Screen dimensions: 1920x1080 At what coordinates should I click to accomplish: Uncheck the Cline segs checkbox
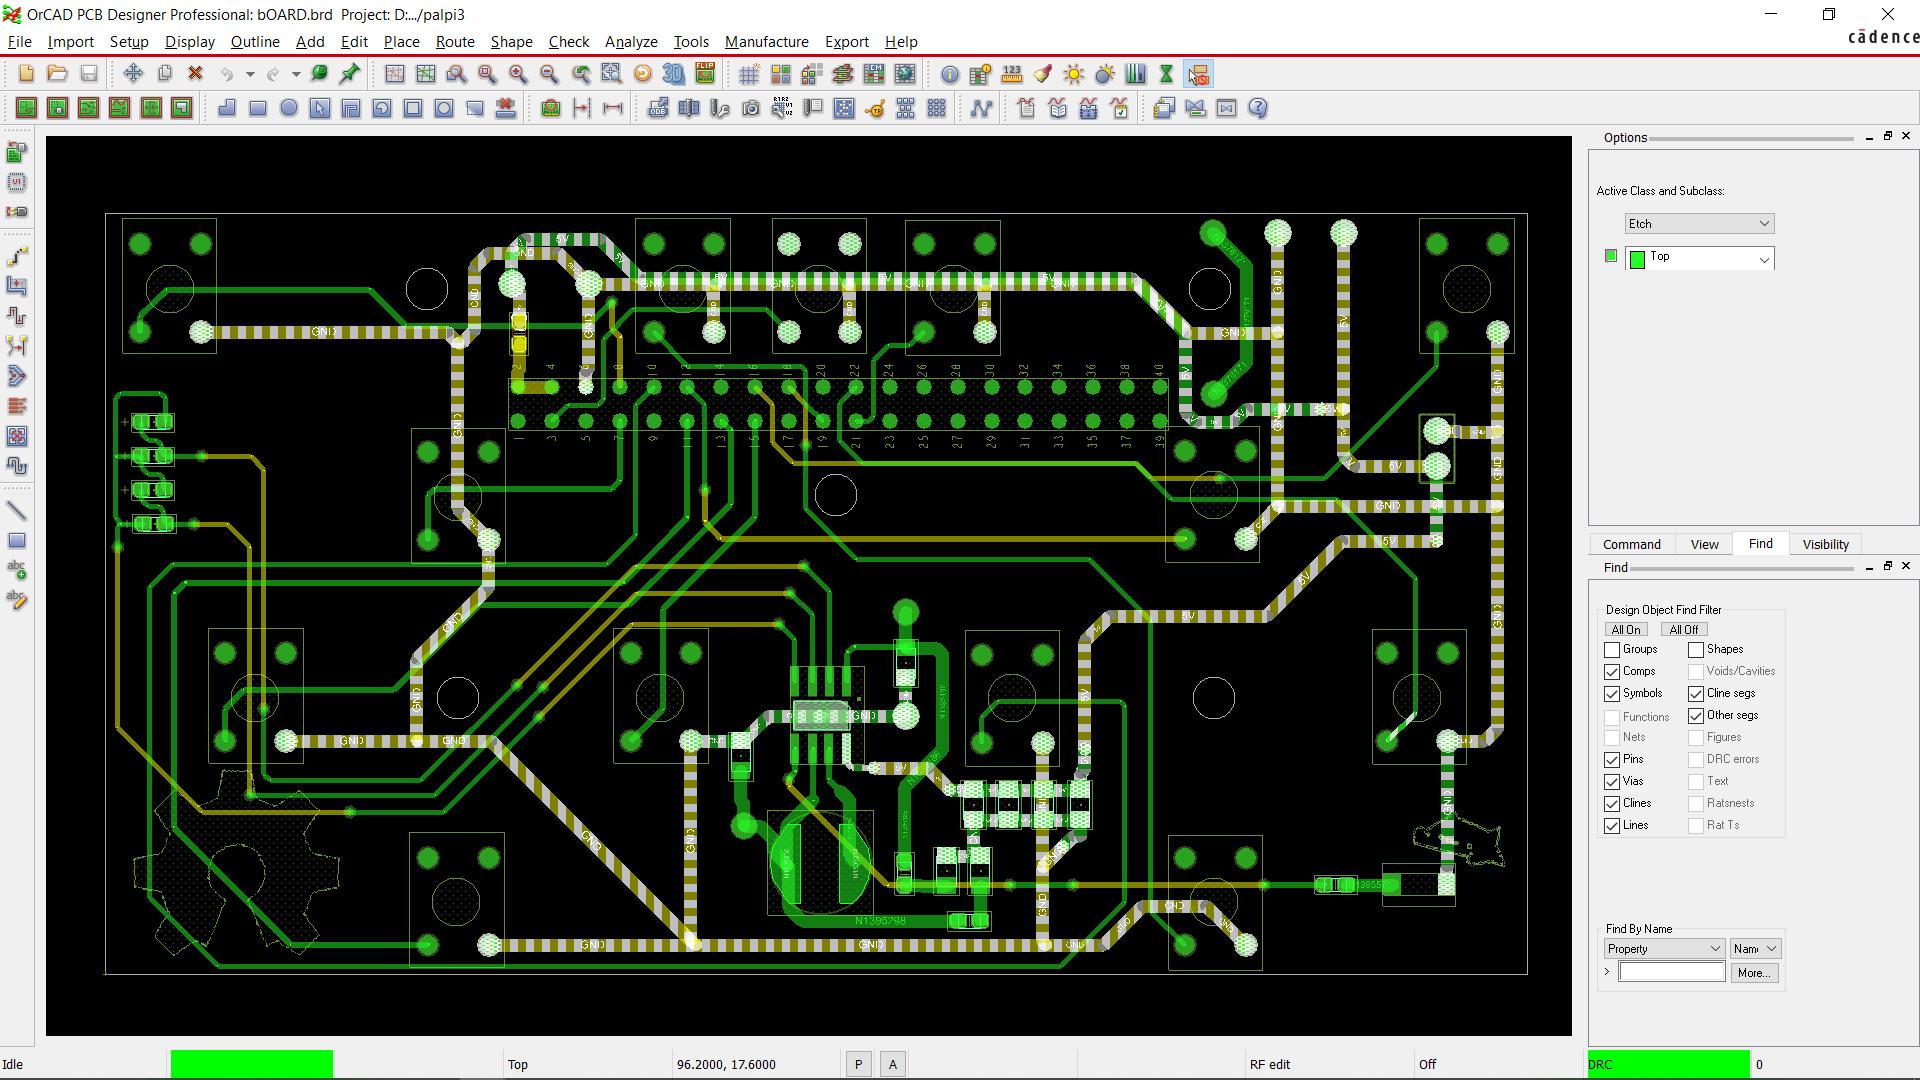pos(1696,694)
